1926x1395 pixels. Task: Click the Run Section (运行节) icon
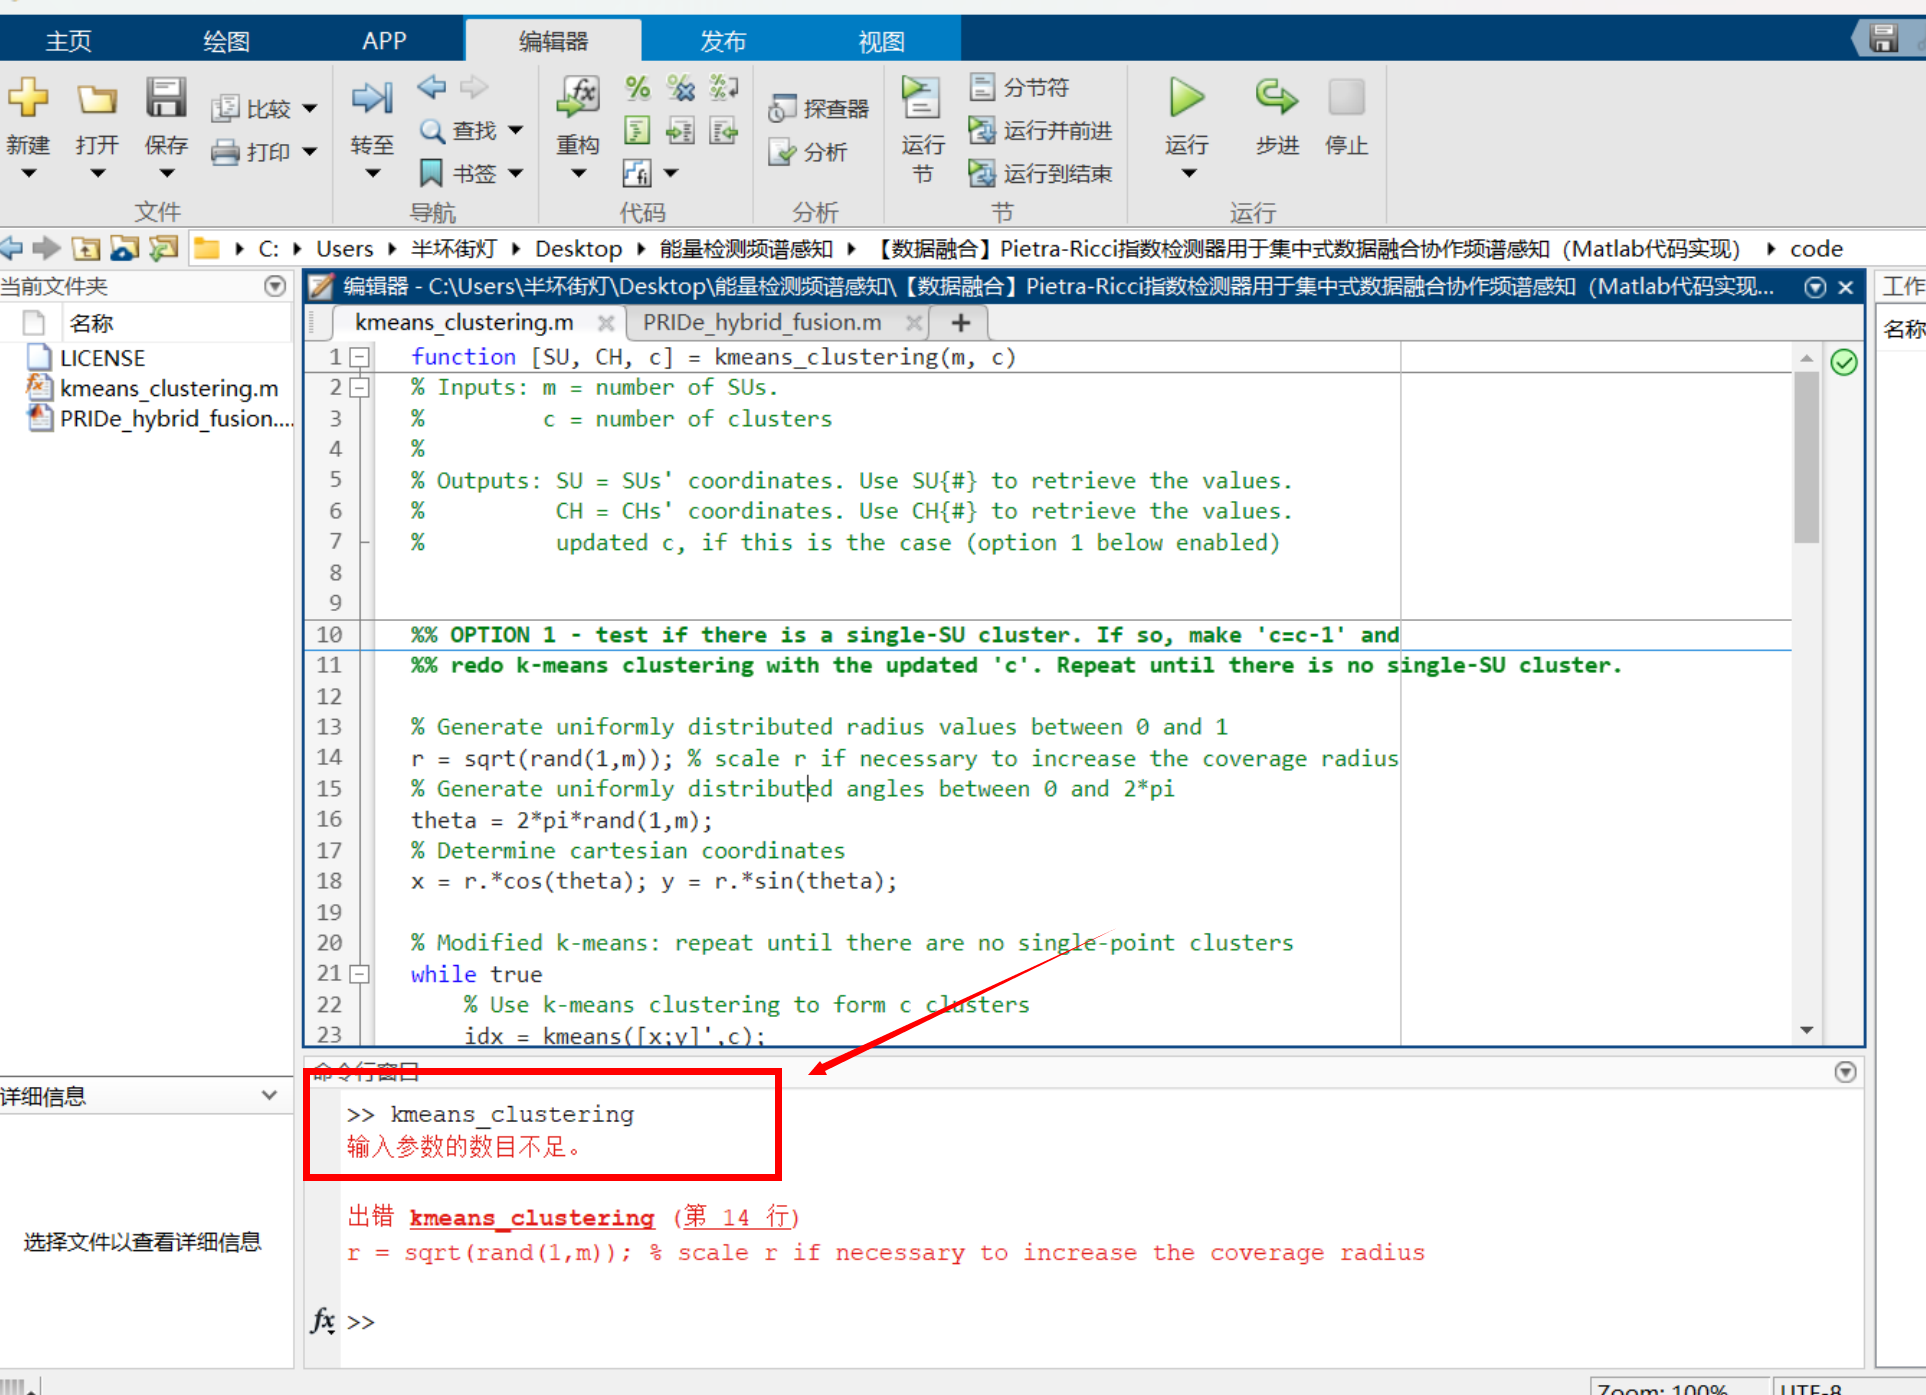920,98
